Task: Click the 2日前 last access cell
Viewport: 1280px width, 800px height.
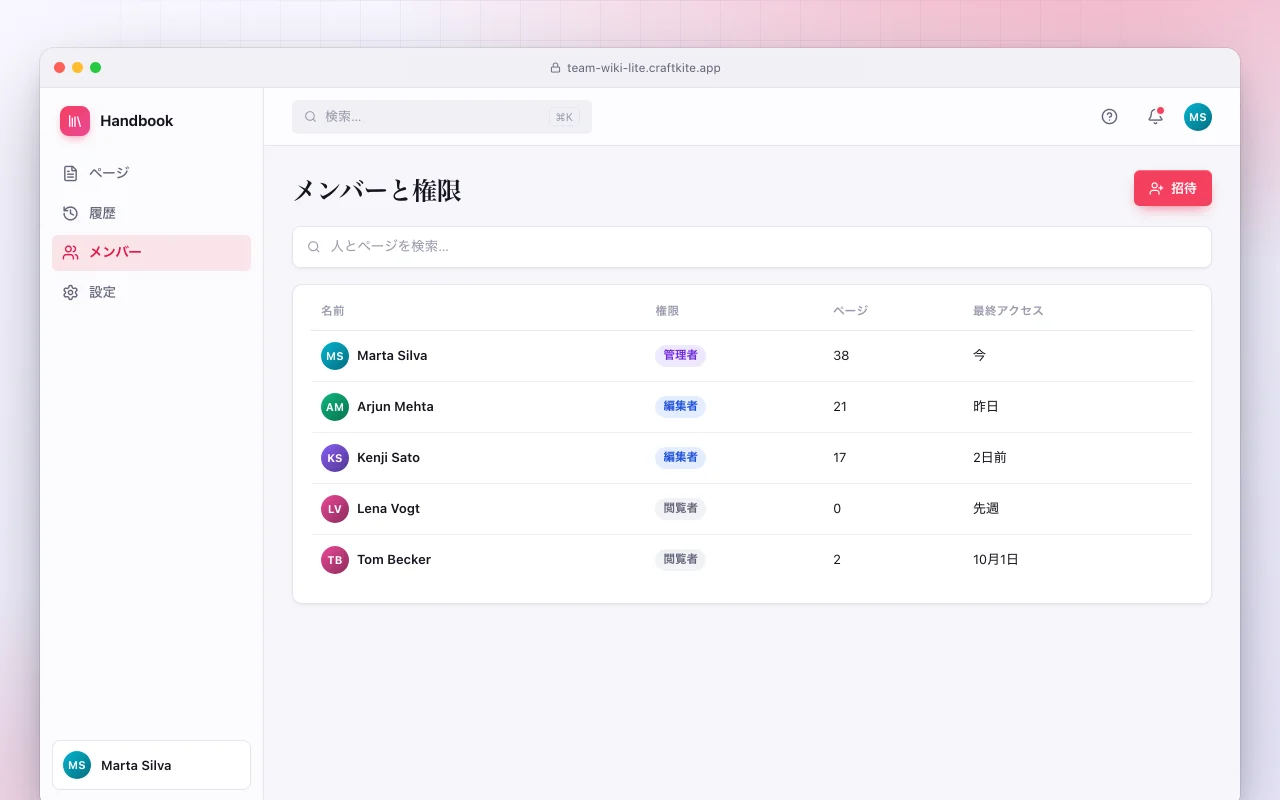Action: coord(990,458)
